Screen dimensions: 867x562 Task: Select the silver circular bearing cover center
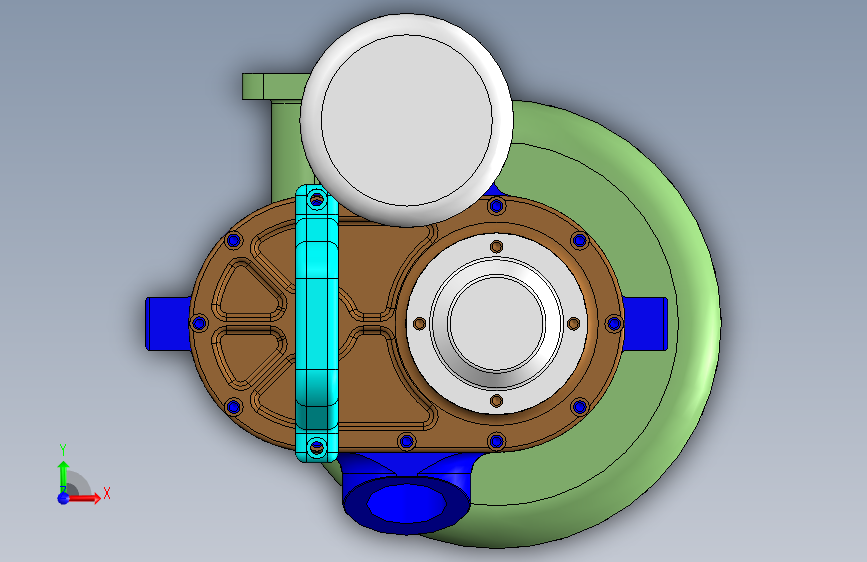[497, 323]
